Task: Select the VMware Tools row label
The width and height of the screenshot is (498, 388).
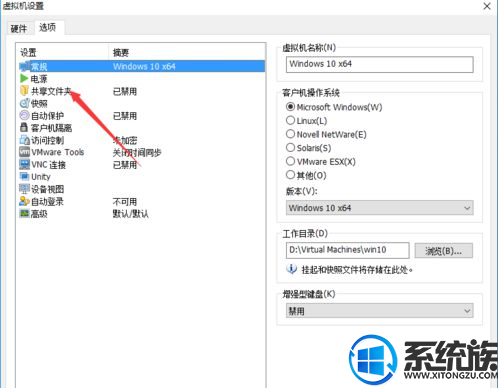Action: point(57,152)
